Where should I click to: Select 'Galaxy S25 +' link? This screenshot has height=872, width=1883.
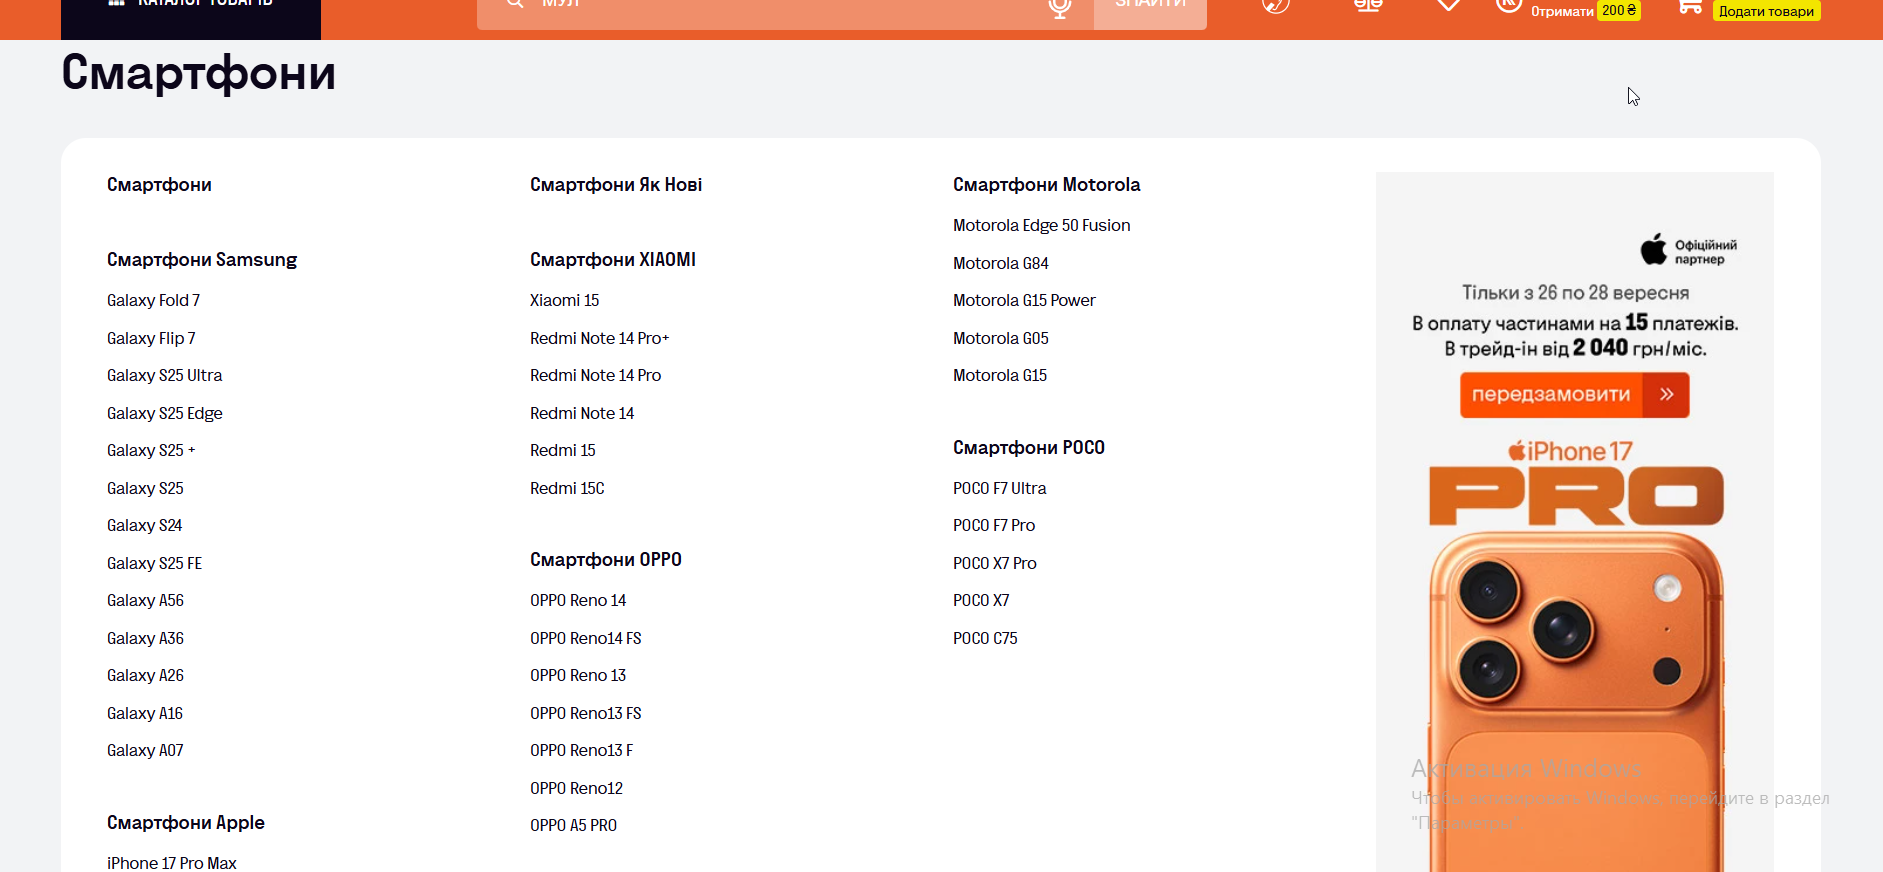(151, 451)
